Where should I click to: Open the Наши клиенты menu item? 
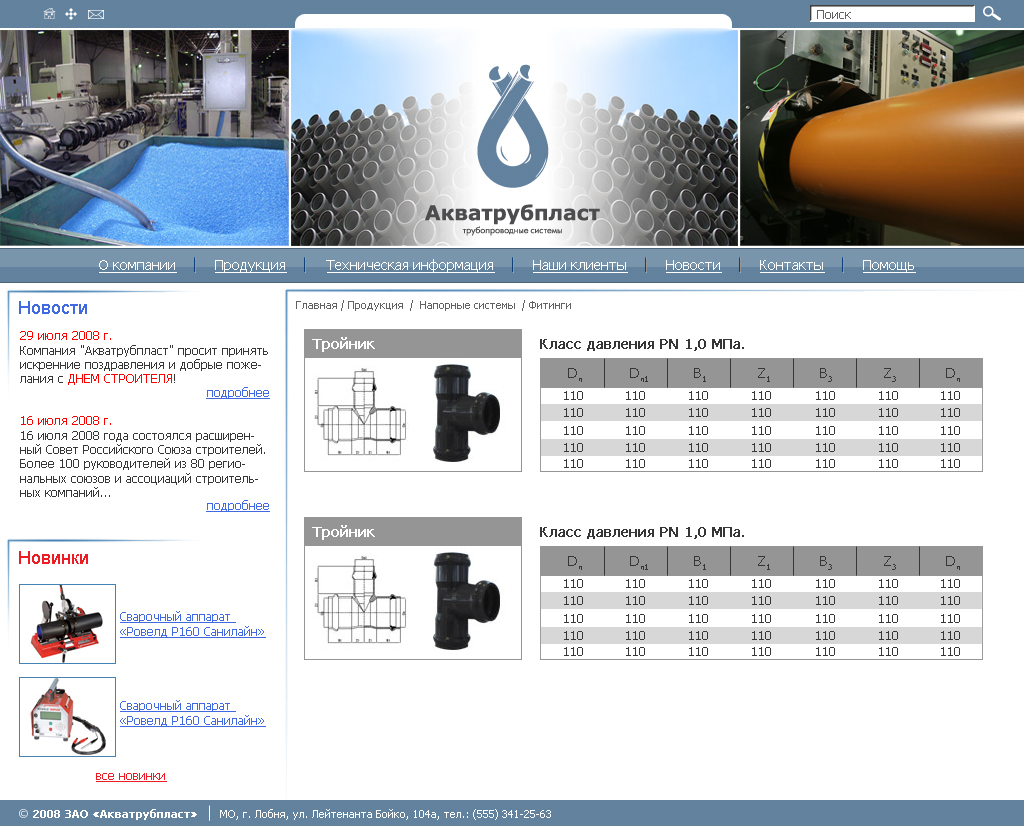click(x=579, y=265)
